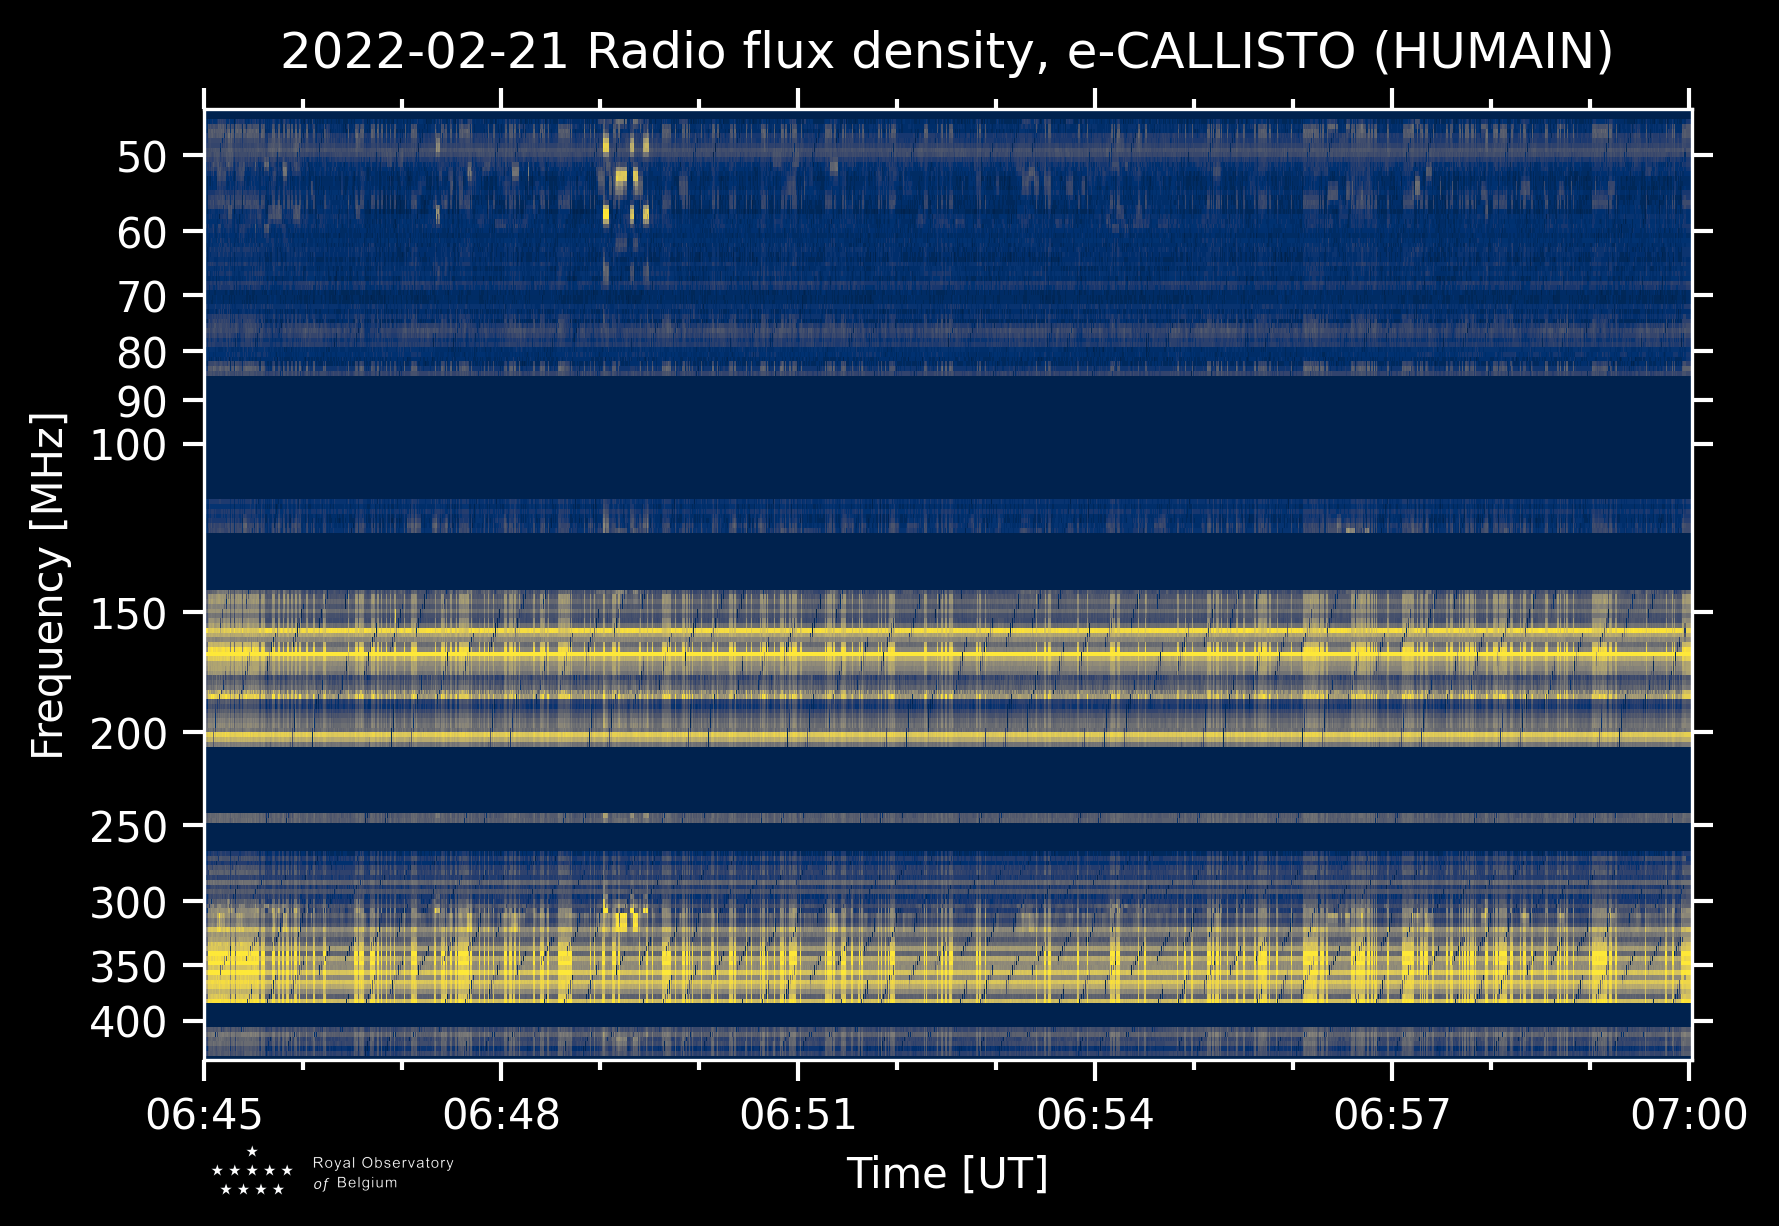Select the 06:48 time axis label
The image size is (1779, 1226).
(501, 1114)
